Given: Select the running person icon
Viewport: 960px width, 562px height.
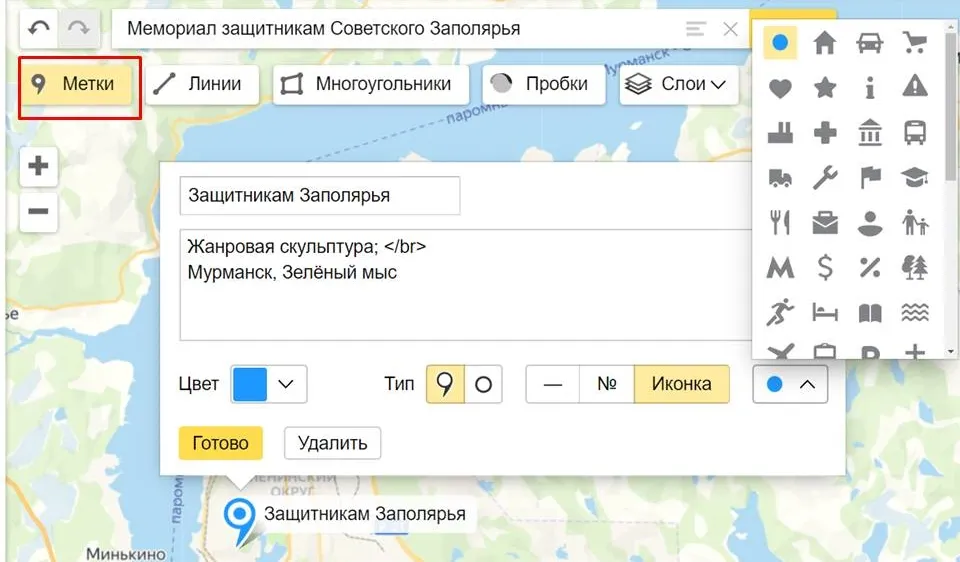Looking at the screenshot, I should point(780,312).
